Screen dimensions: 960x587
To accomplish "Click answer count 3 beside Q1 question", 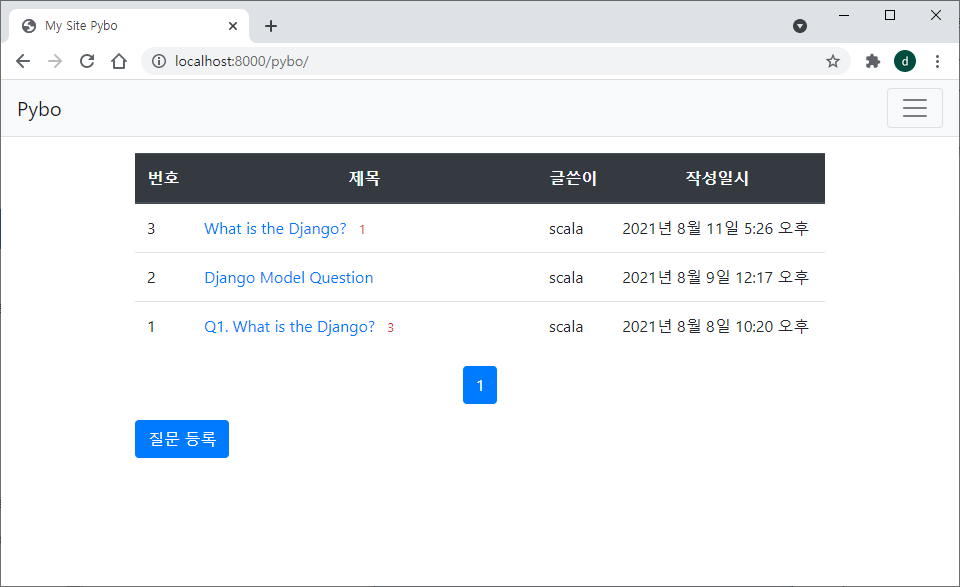I will pos(391,327).
